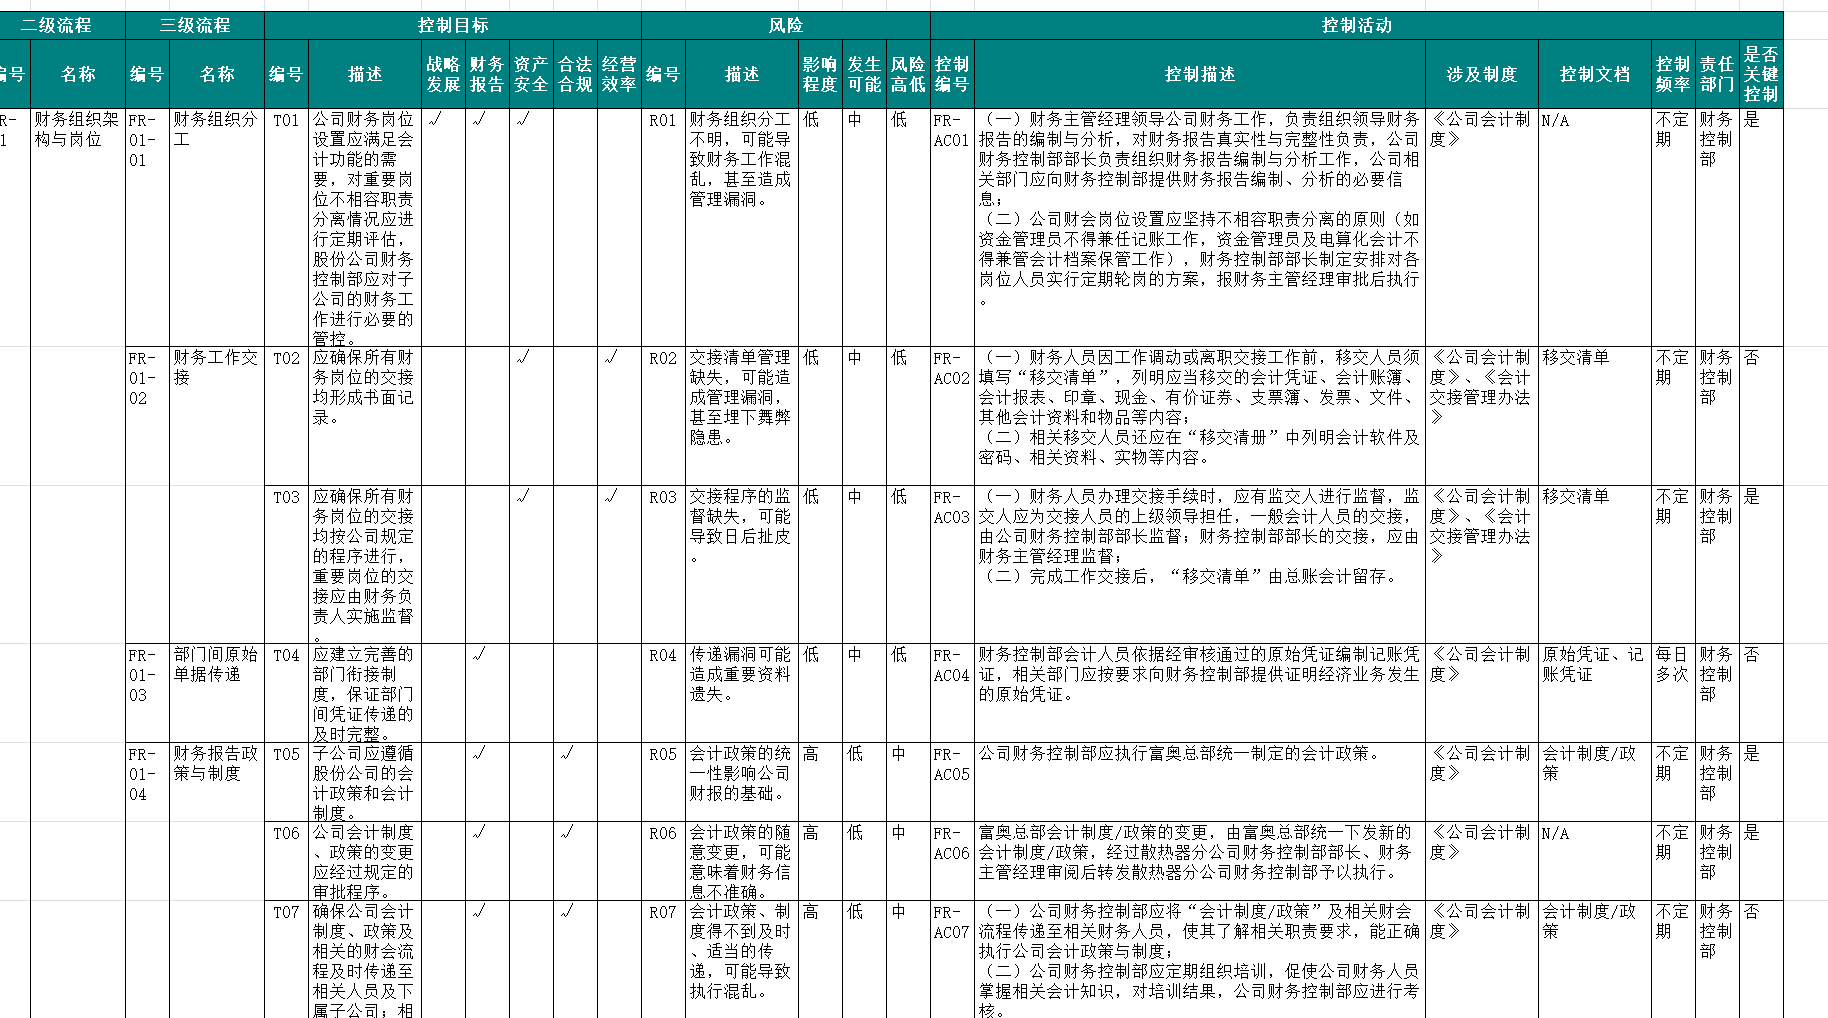Viewport: 1828px width, 1018px height.
Task: Select the T02 objective code cell
Action: [286, 416]
